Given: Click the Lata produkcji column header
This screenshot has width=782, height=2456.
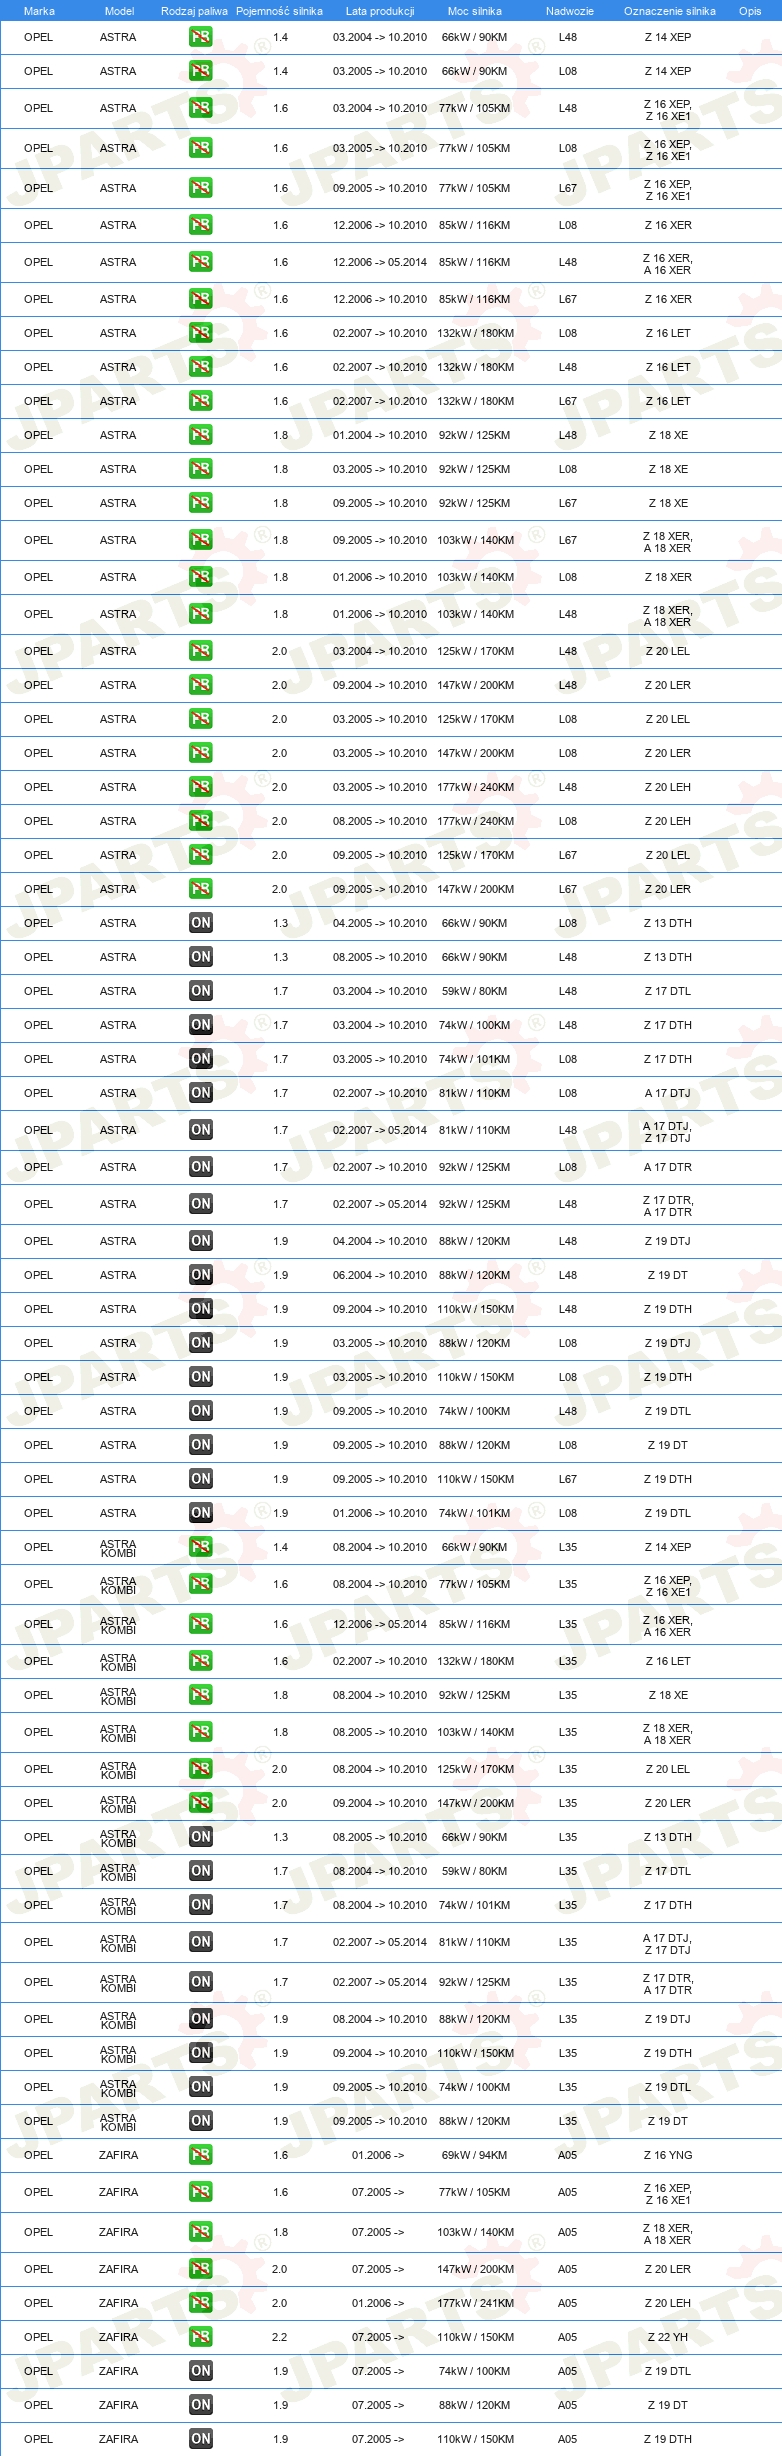Looking at the screenshot, I should point(380,11).
